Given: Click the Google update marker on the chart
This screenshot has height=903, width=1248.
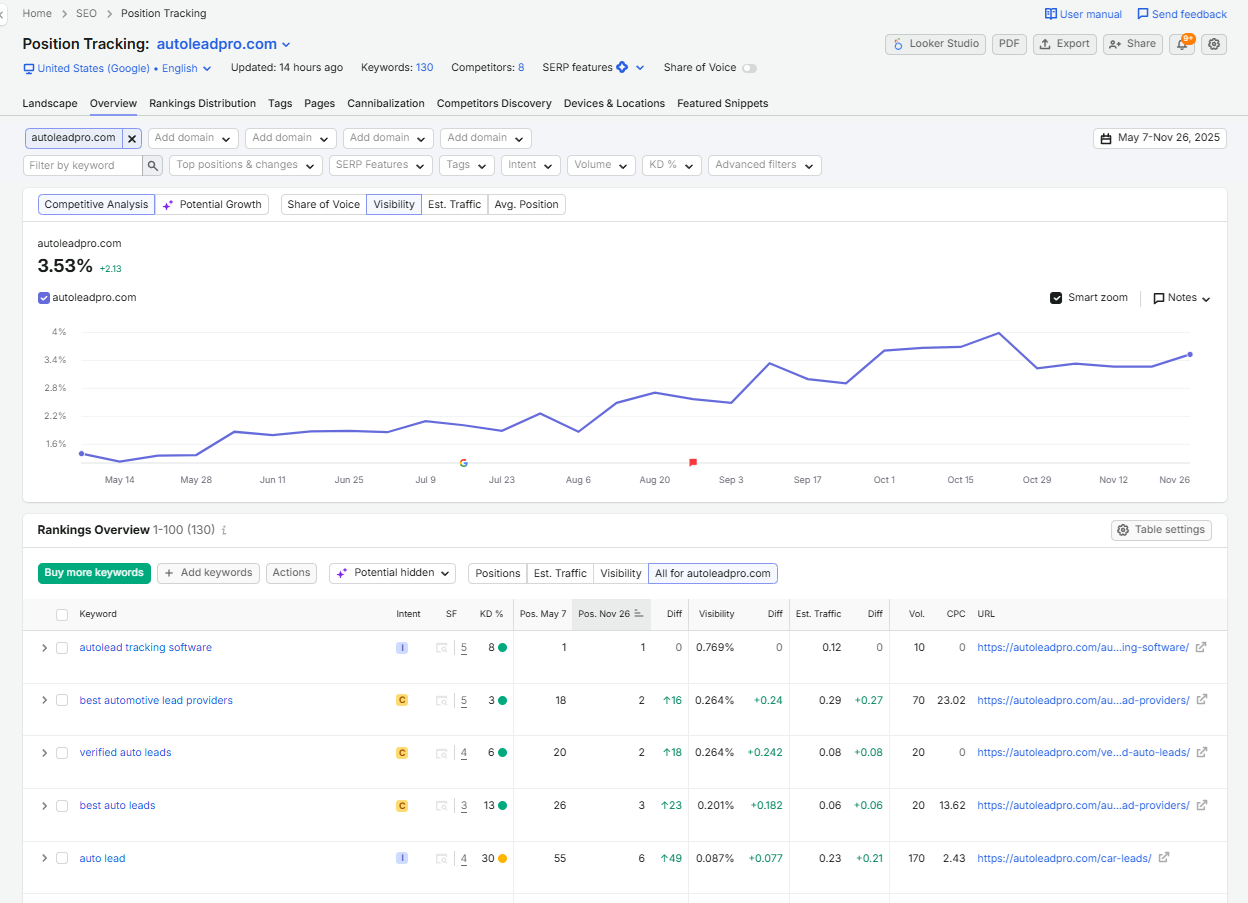Looking at the screenshot, I should tap(464, 462).
